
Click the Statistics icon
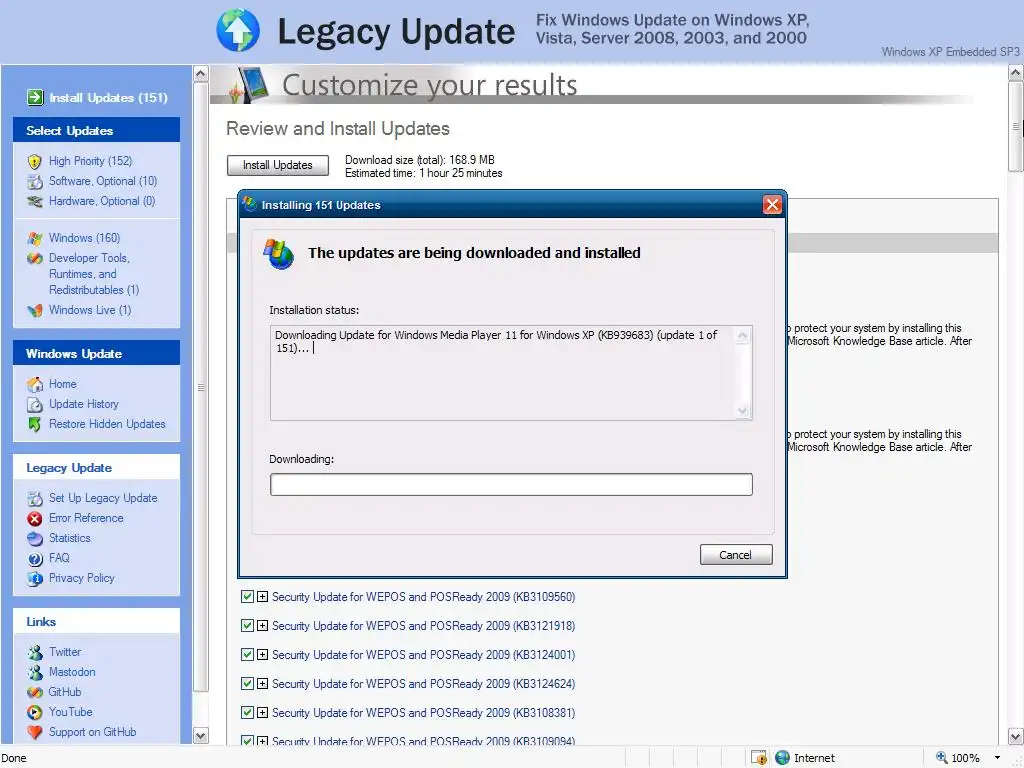[x=35, y=539]
